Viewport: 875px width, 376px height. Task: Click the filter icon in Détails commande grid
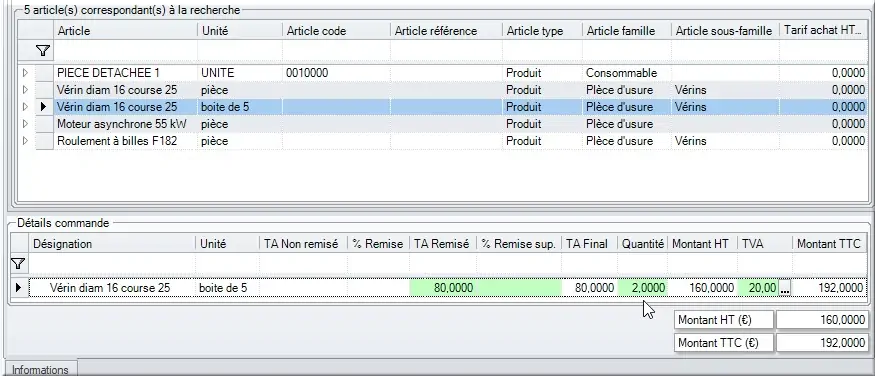coord(18,264)
